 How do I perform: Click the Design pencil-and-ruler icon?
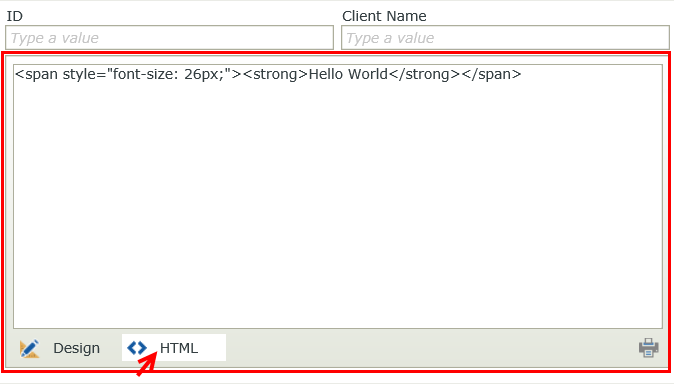pos(29,348)
